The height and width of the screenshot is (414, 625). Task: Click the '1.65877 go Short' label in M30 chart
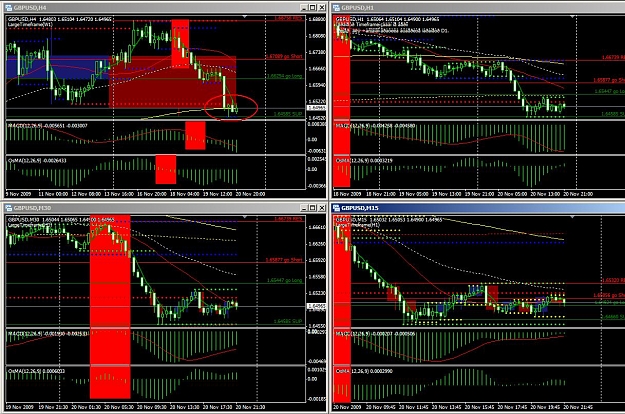click(284, 260)
